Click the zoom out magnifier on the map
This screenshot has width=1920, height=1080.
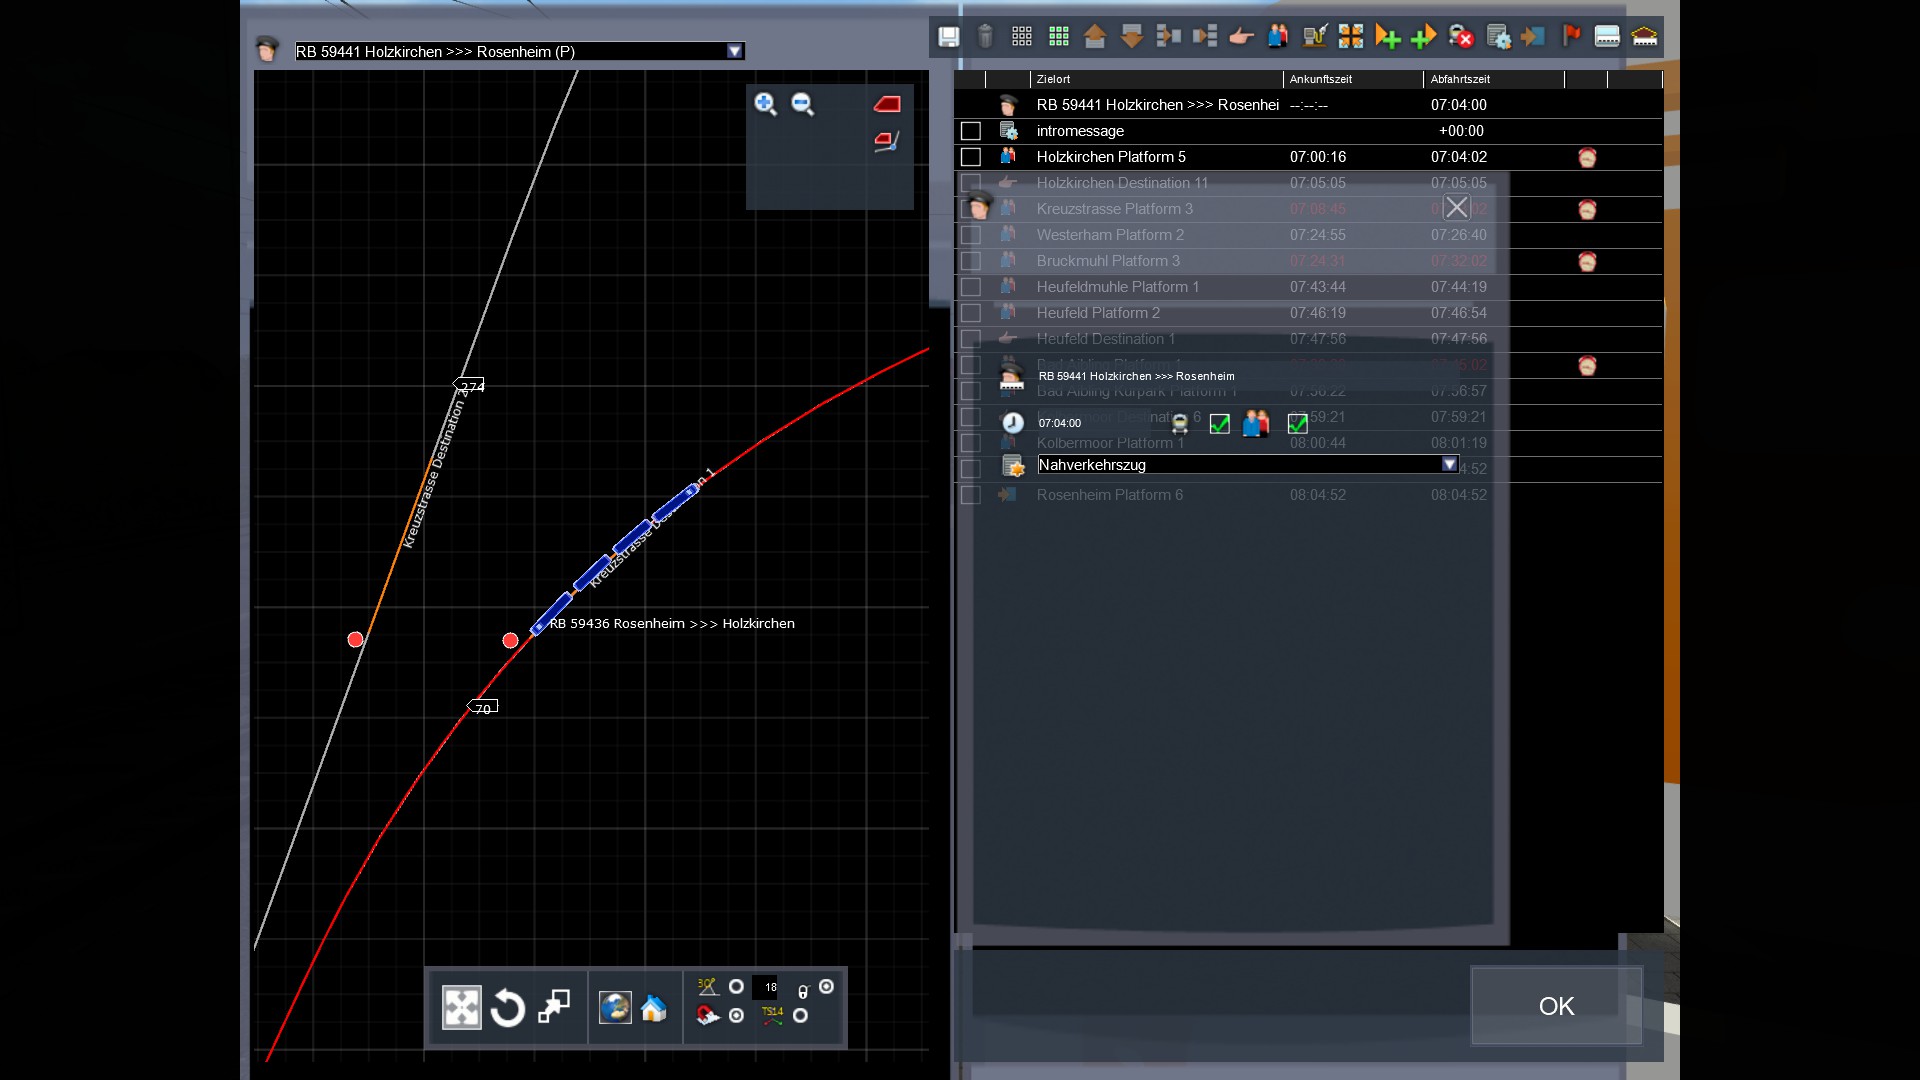click(802, 104)
